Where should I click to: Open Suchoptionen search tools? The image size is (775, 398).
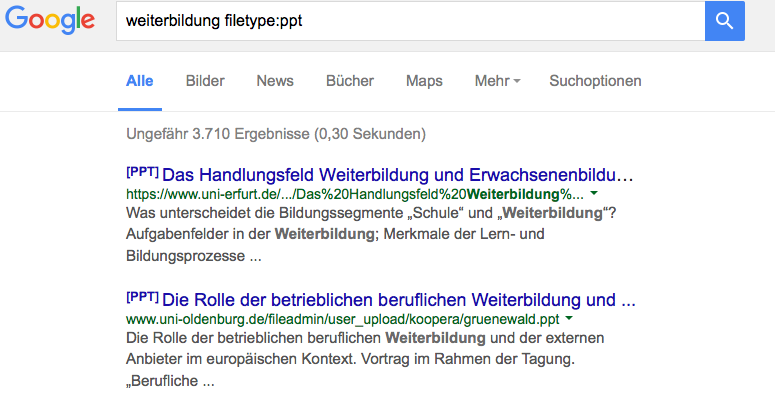(x=595, y=81)
